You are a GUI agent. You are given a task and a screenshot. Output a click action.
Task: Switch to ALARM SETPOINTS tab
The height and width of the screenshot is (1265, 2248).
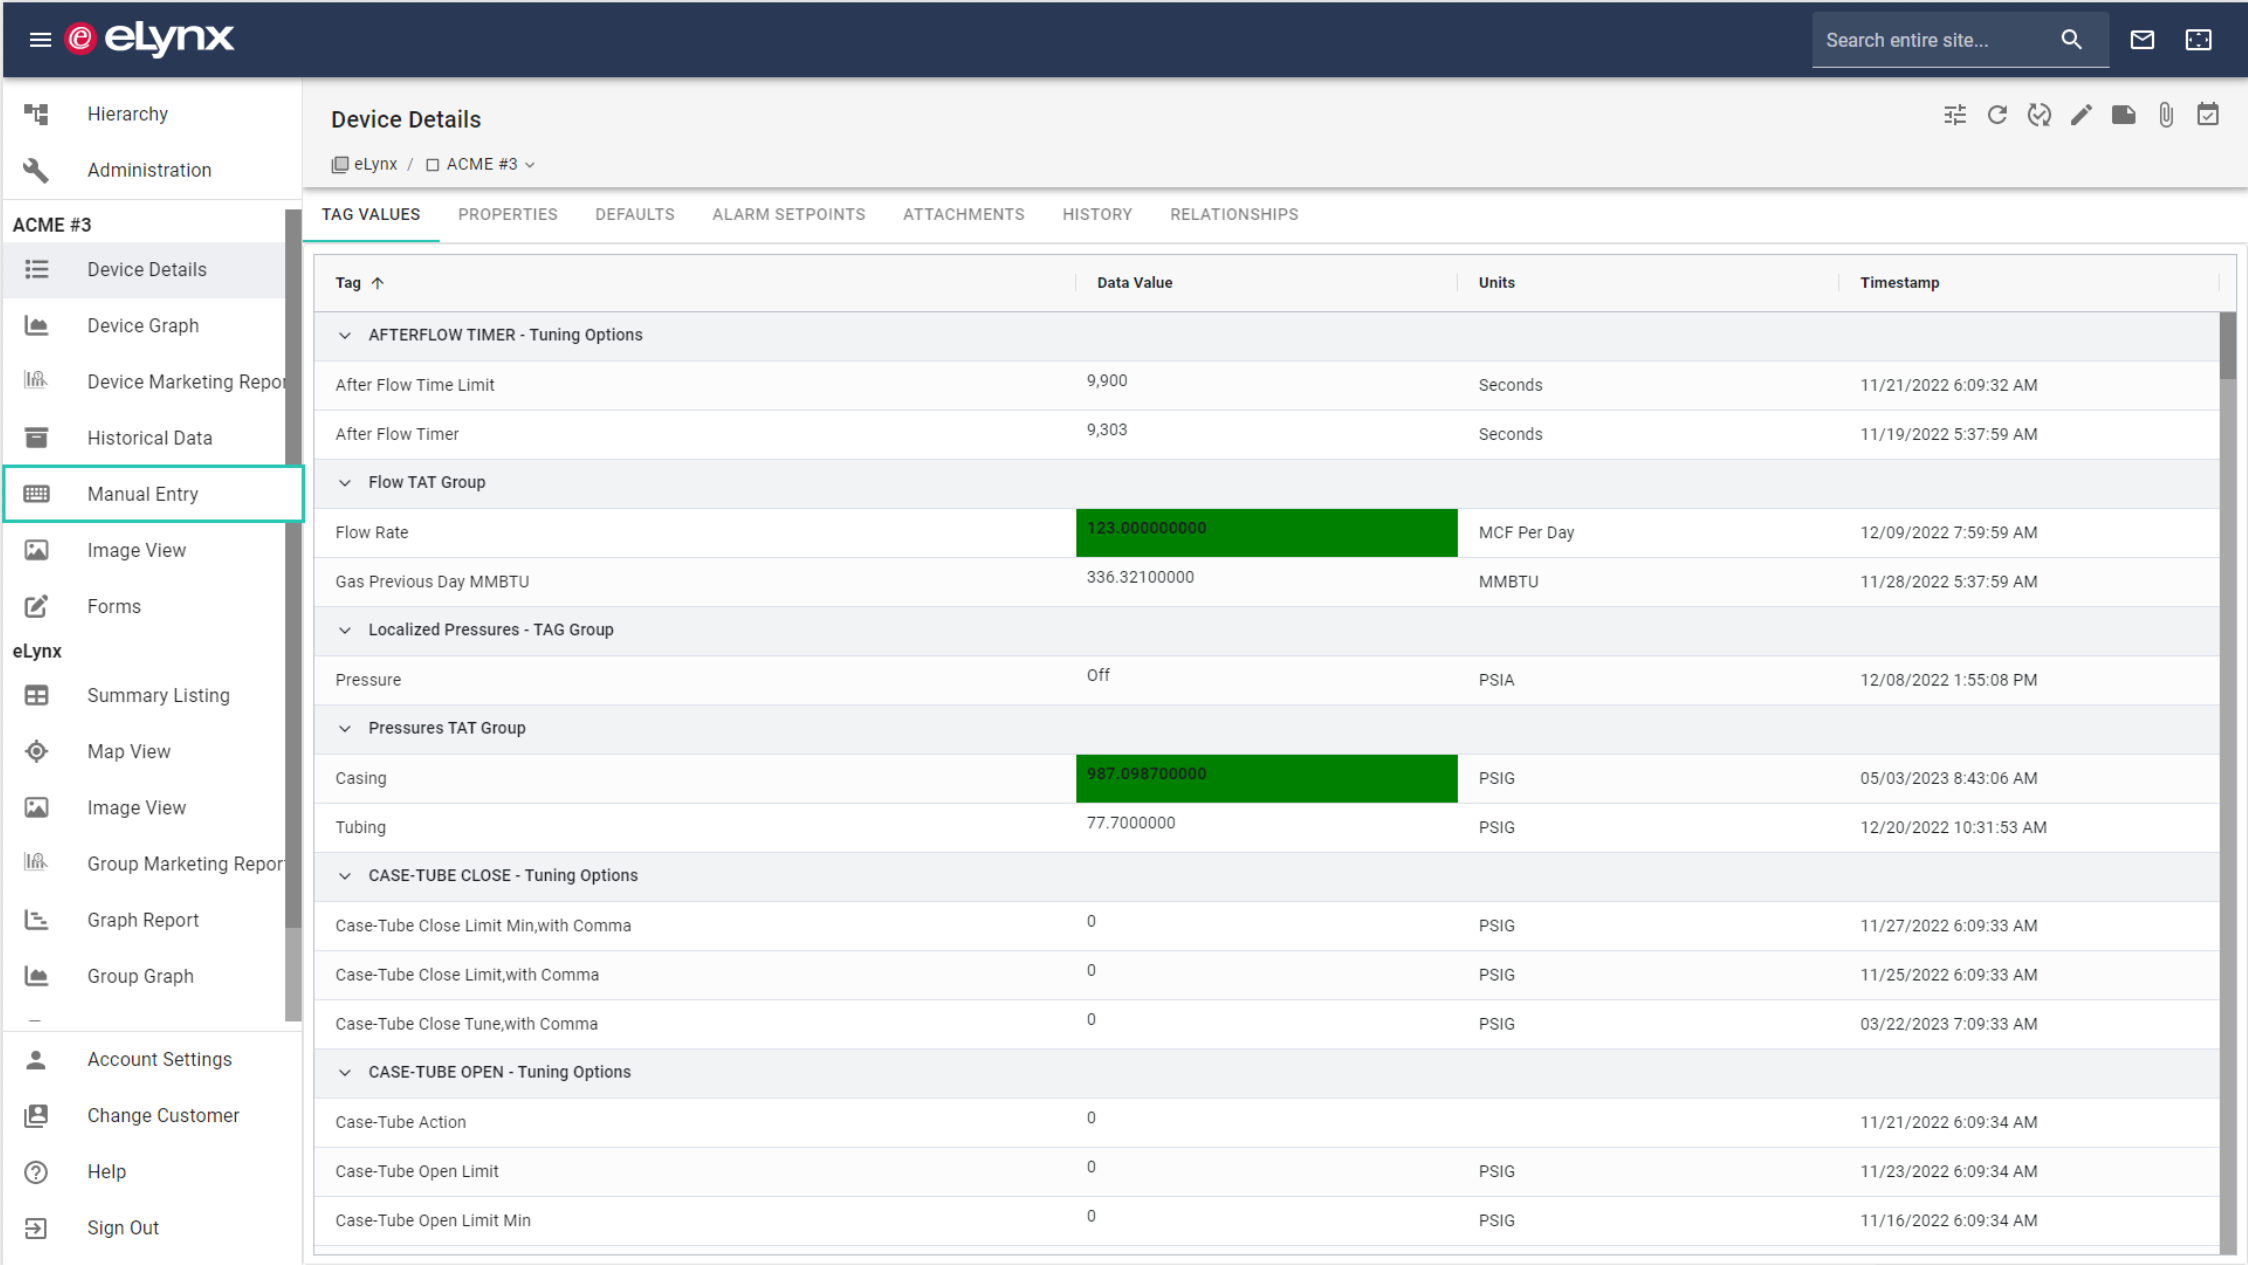pyautogui.click(x=789, y=214)
